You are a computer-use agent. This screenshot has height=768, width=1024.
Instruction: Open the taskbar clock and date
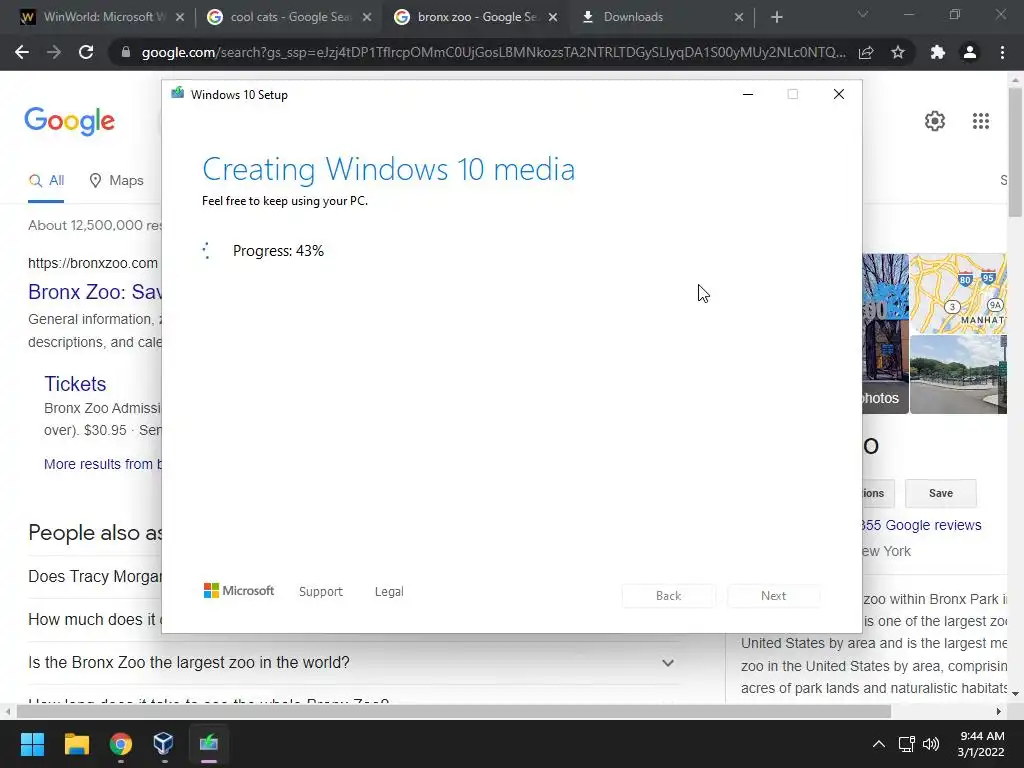pyautogui.click(x=981, y=744)
